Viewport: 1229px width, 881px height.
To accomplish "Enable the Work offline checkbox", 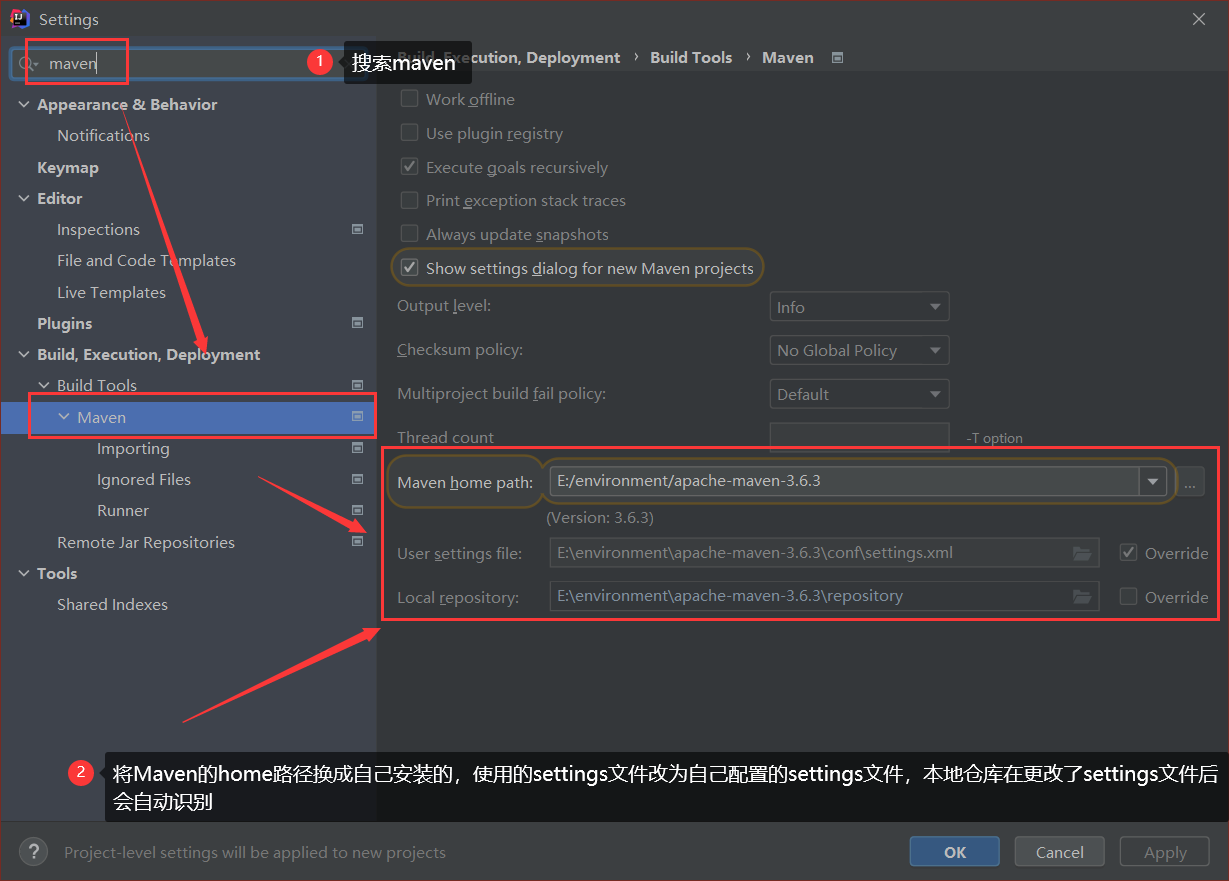I will (x=409, y=99).
